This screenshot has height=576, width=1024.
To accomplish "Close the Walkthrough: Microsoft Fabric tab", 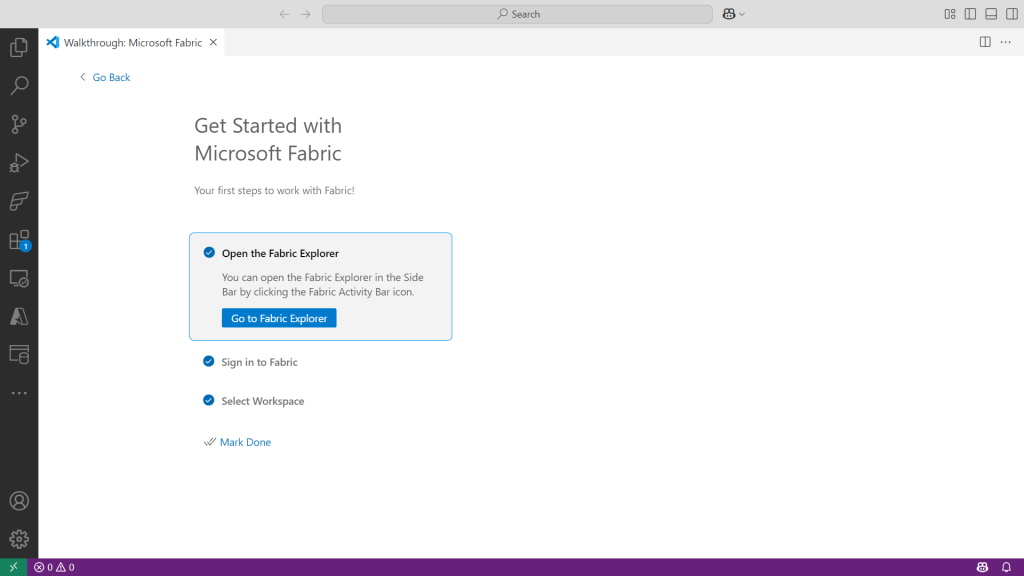I will click(213, 42).
